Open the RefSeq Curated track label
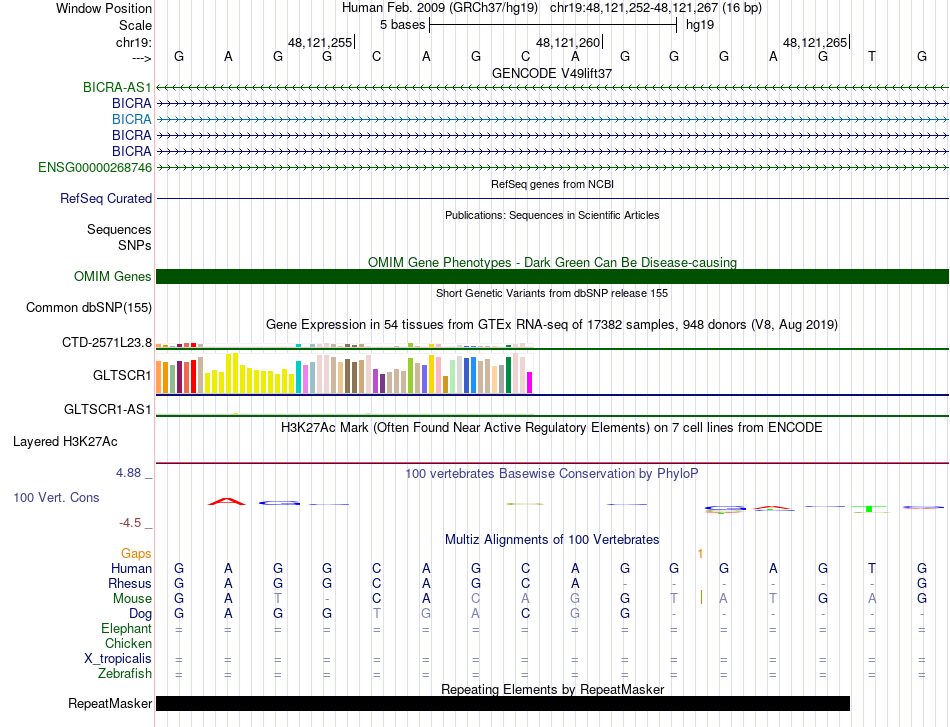Image resolution: width=950 pixels, height=727 pixels. tap(106, 198)
